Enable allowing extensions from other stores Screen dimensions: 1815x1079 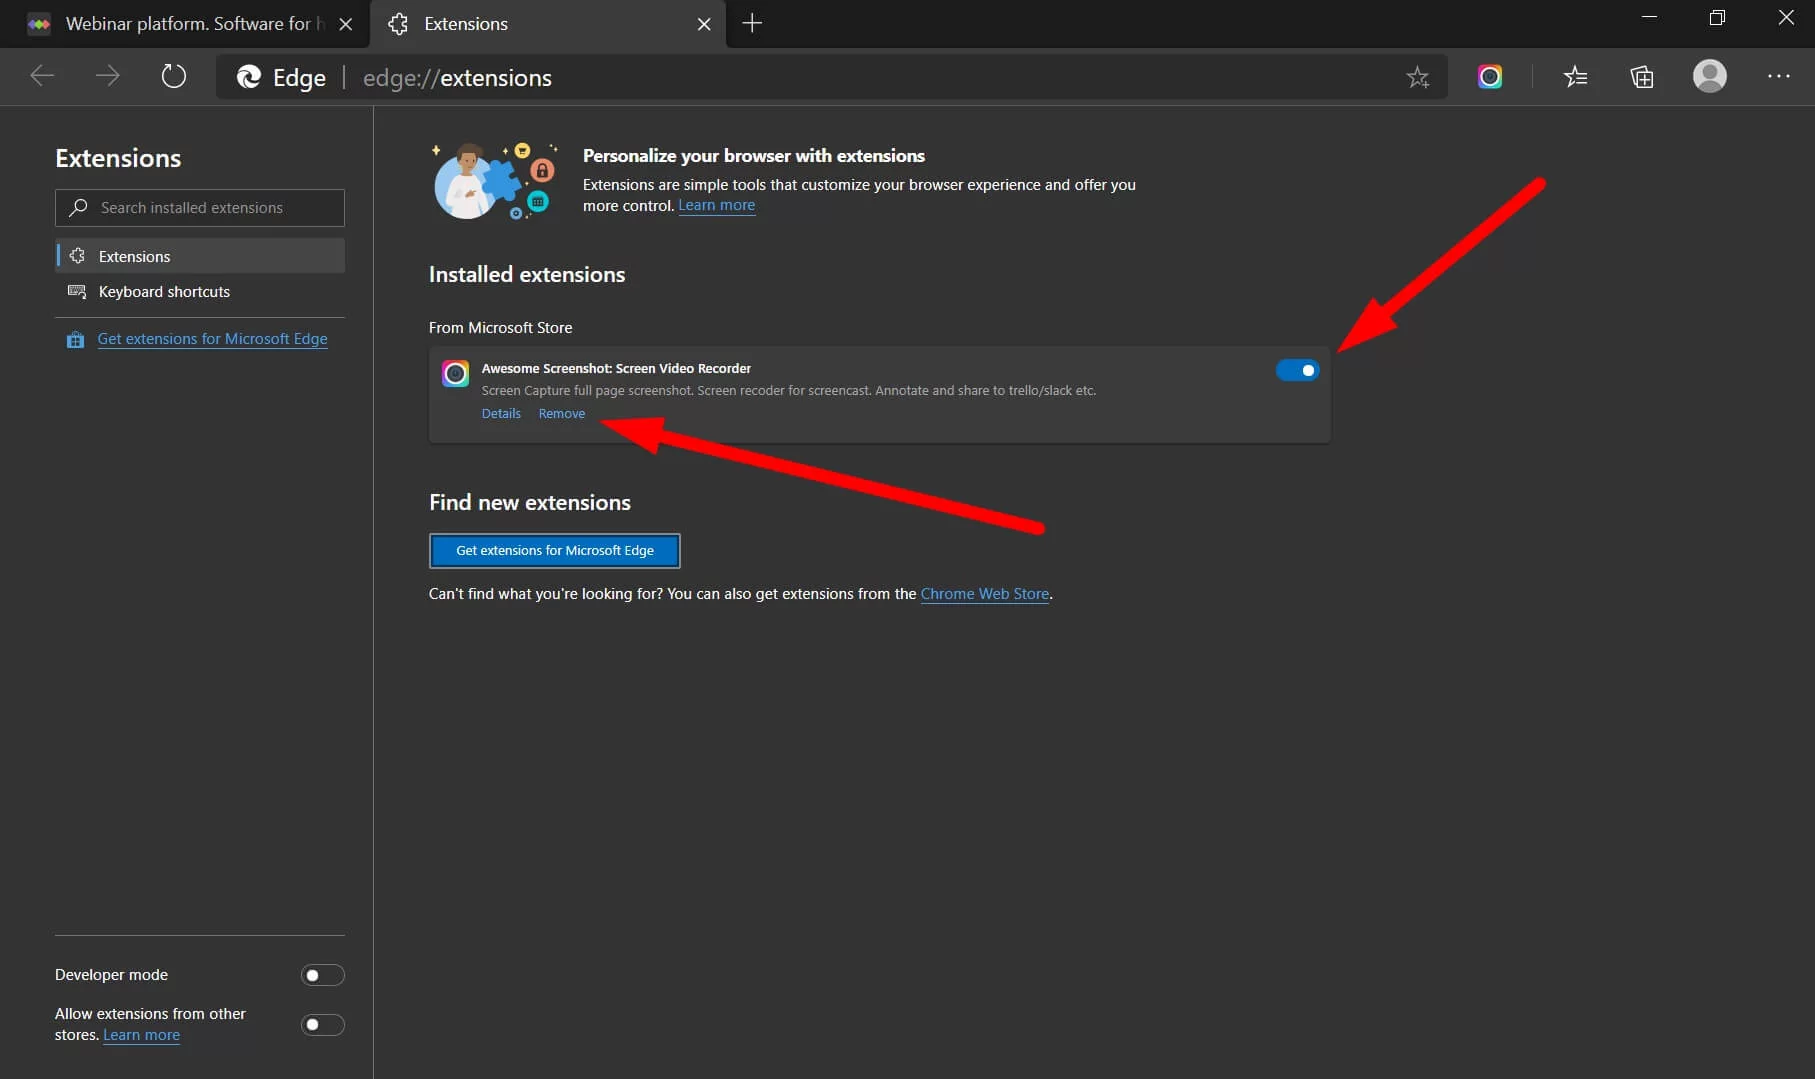(322, 1024)
